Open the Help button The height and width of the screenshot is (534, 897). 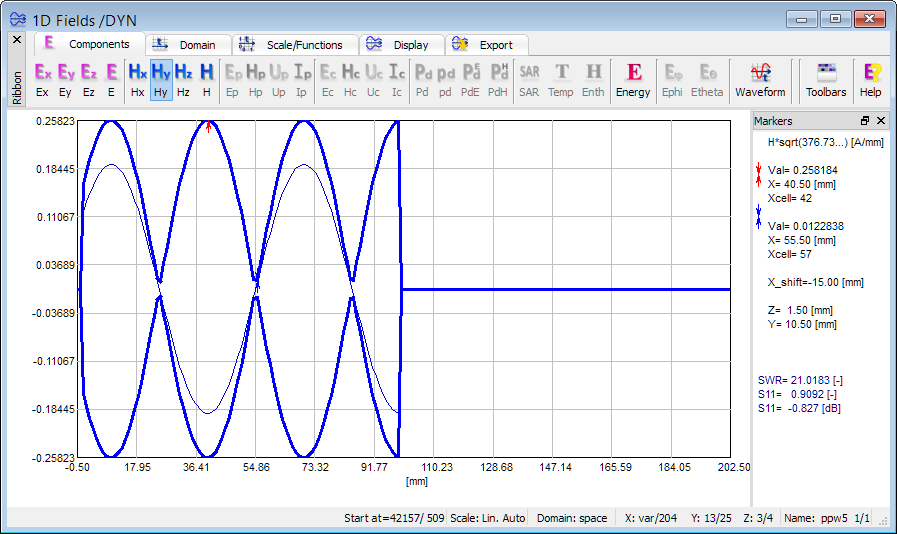pyautogui.click(x=871, y=78)
